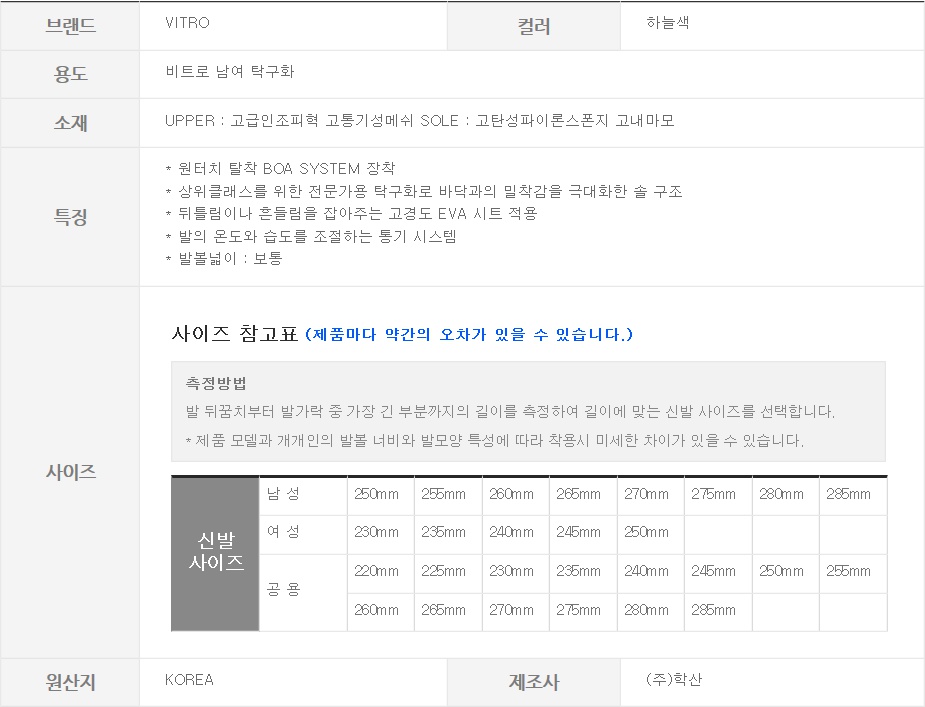
Task: Select the 하늘색 color value
Action: tap(668, 23)
